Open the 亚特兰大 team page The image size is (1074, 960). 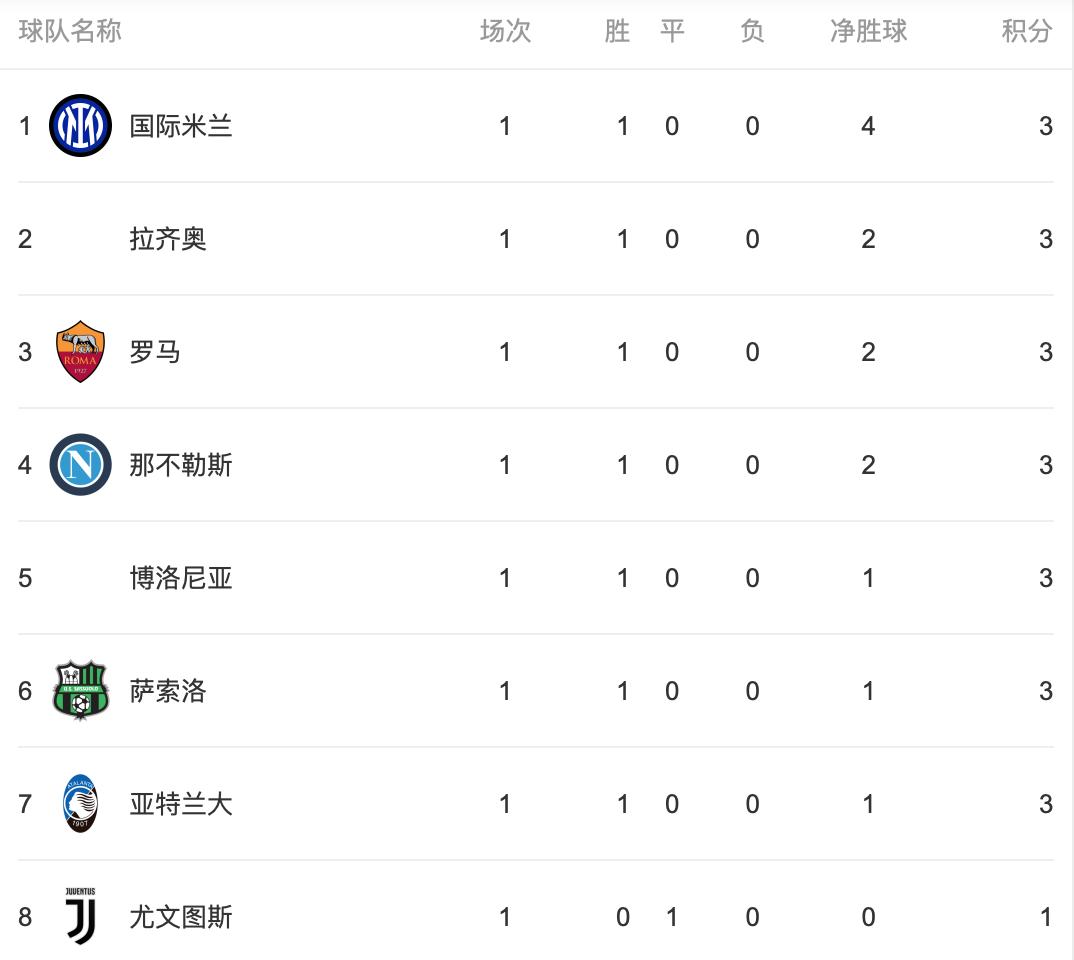coord(181,804)
